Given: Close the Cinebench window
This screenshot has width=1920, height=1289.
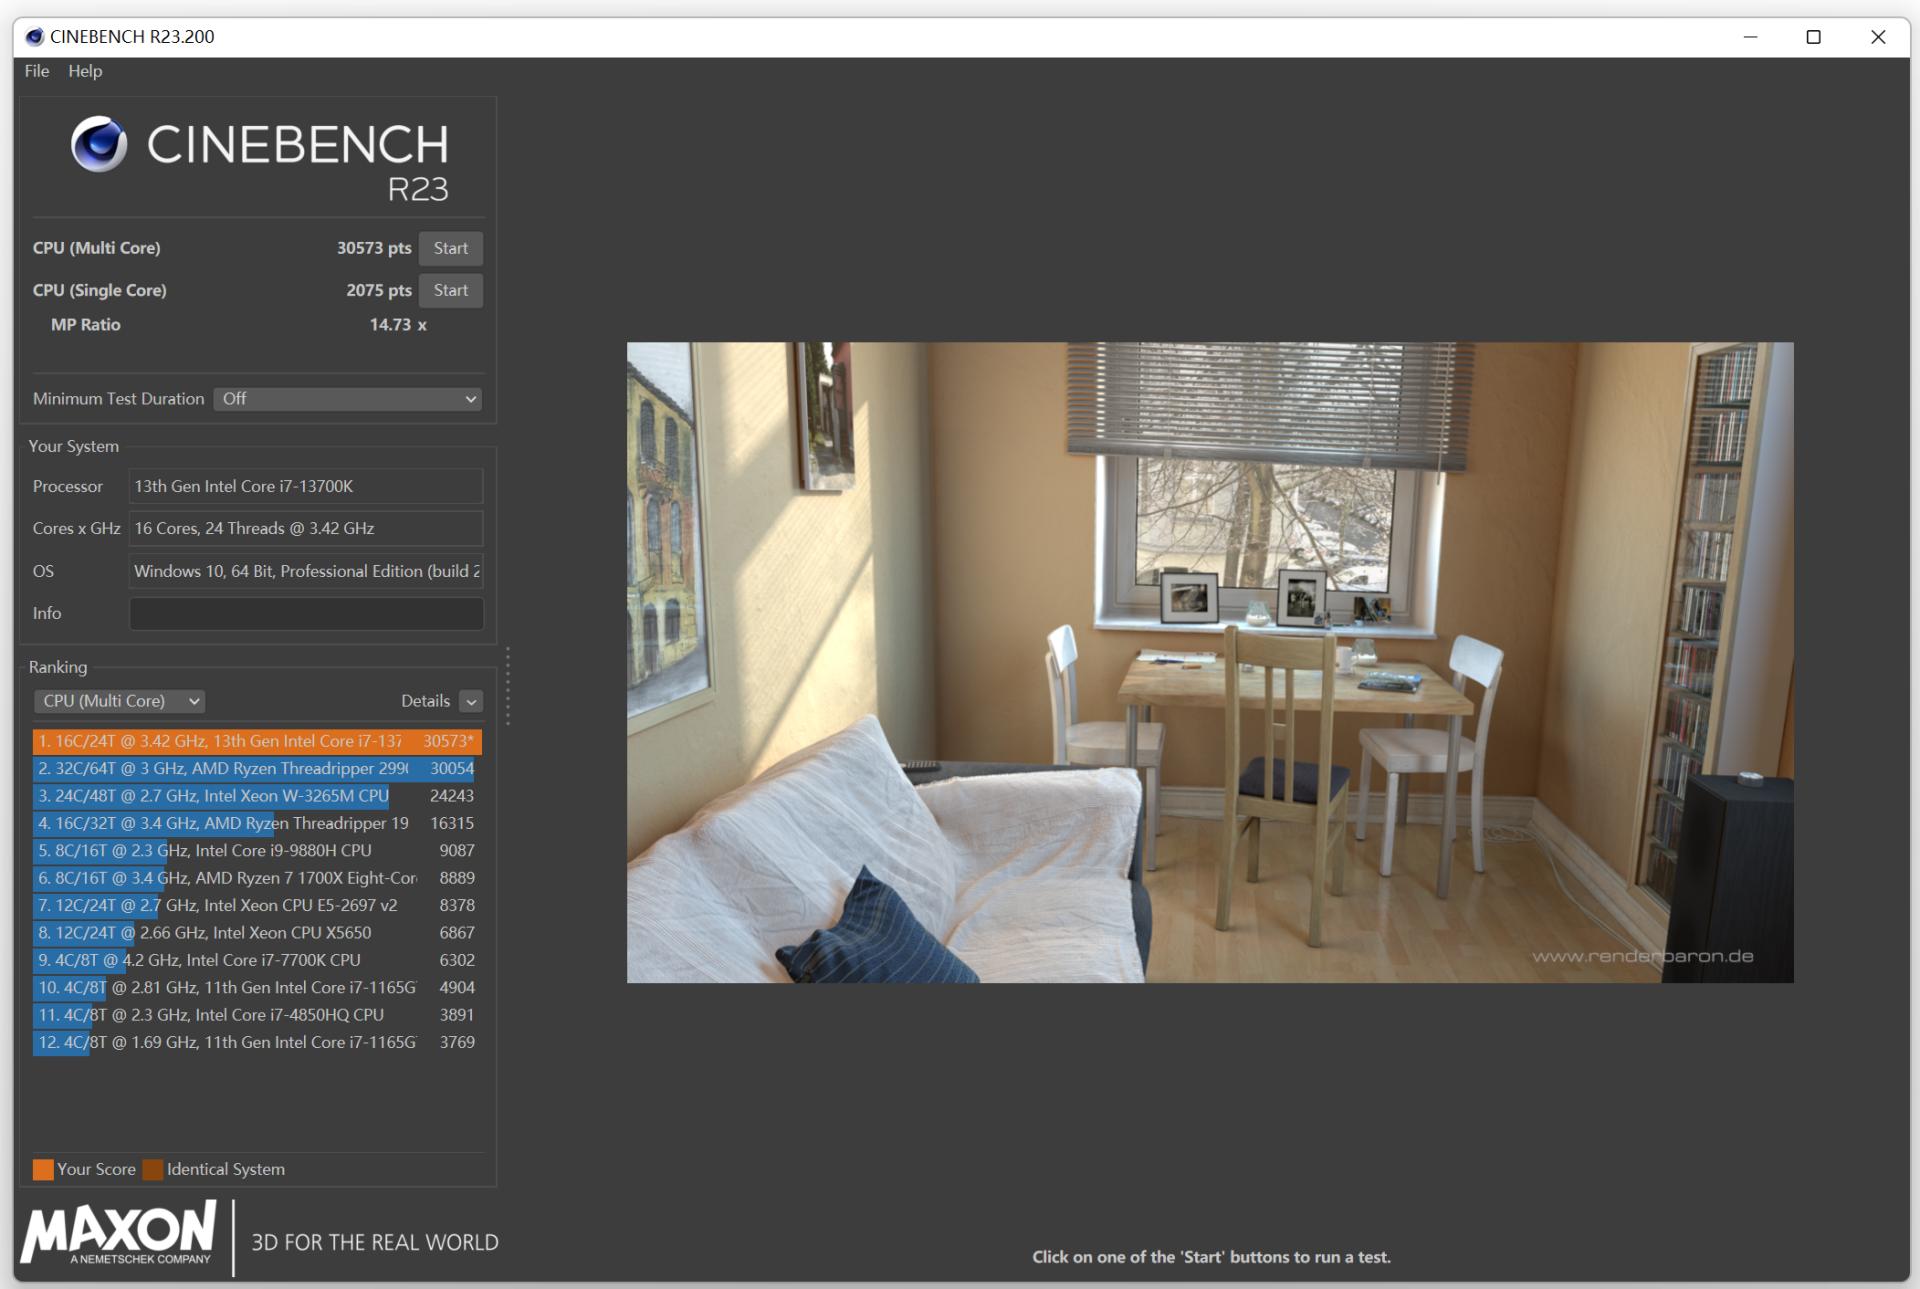Looking at the screenshot, I should 1877,37.
